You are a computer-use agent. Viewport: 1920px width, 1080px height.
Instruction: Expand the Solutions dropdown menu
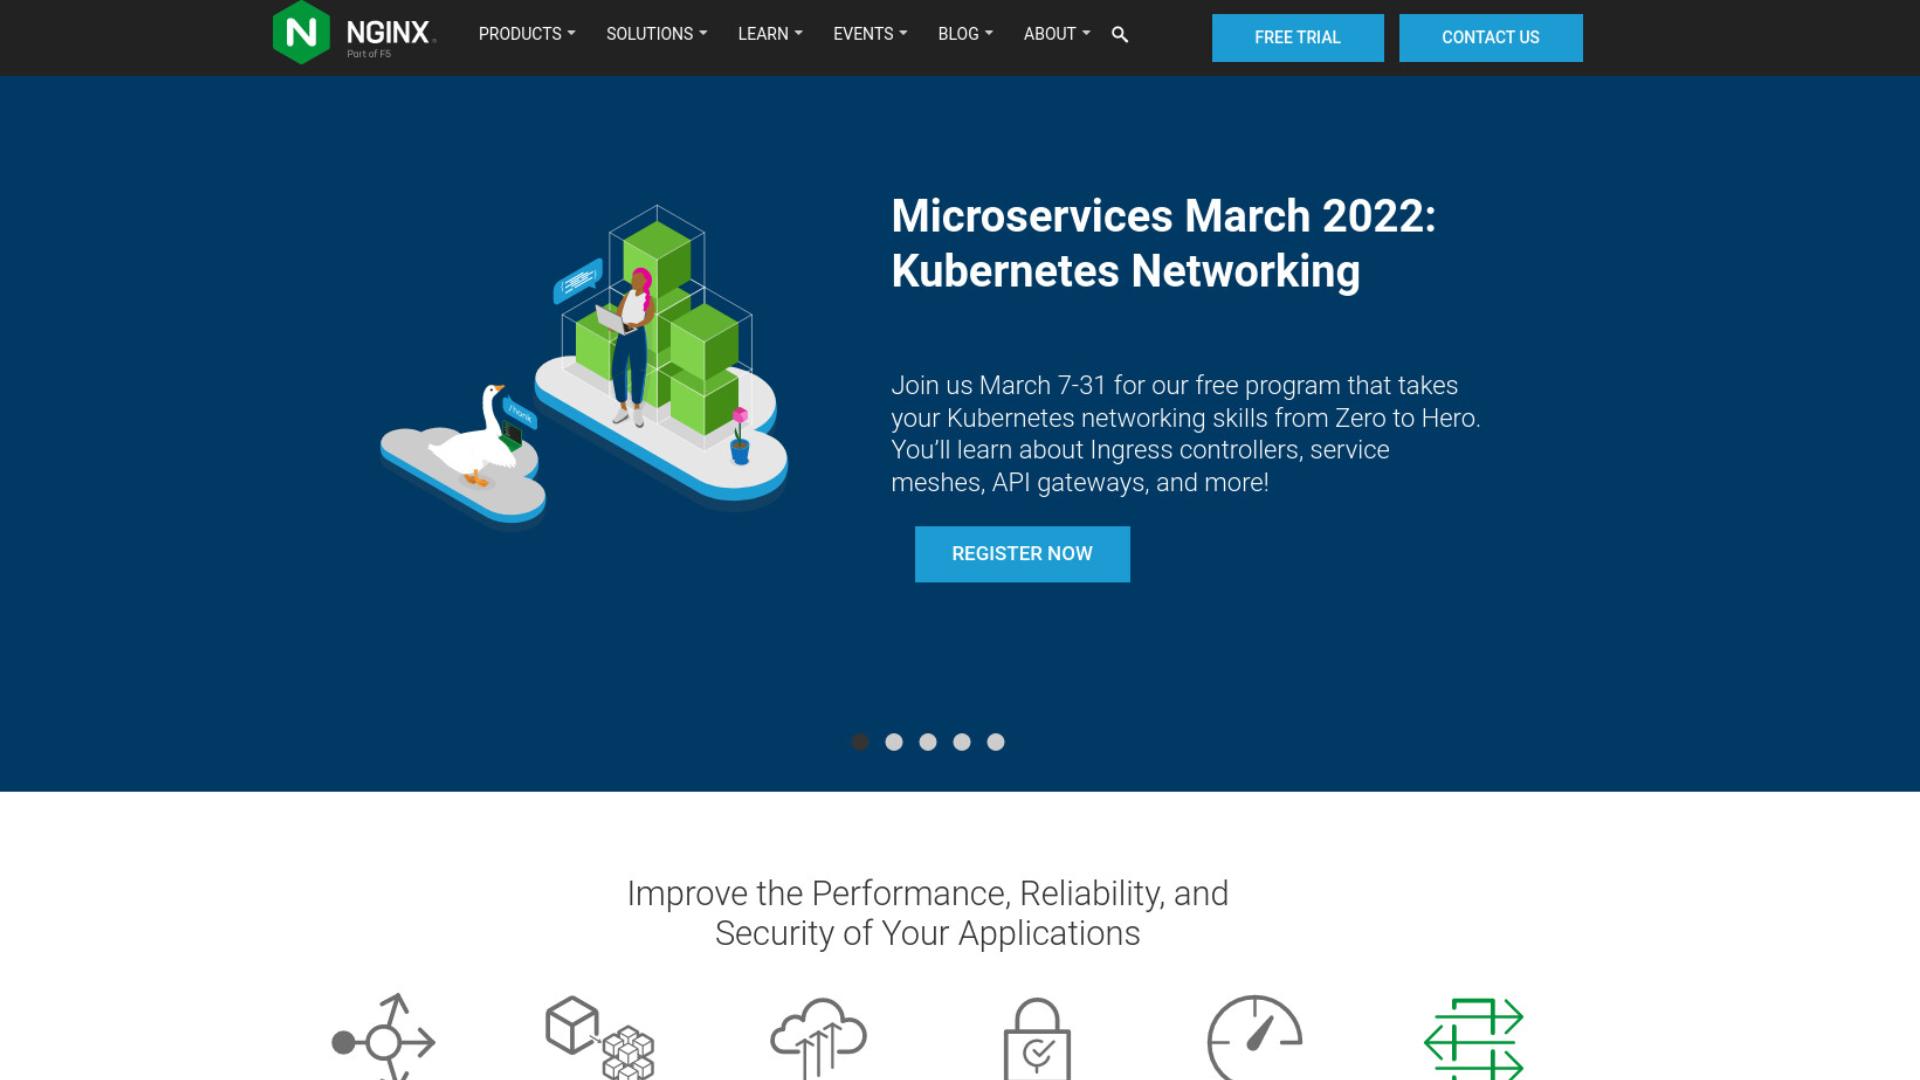click(x=656, y=34)
